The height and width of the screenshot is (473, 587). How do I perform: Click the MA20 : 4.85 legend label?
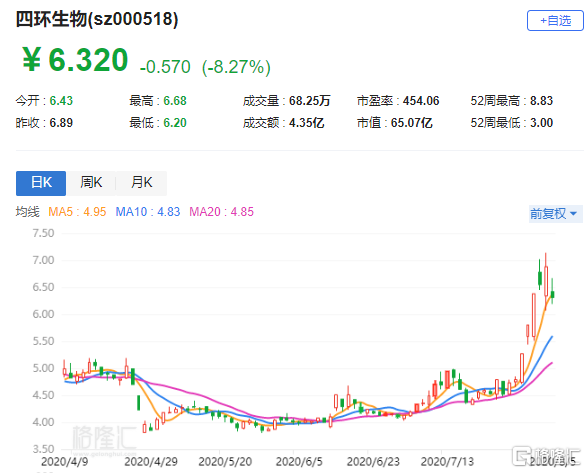pos(221,212)
